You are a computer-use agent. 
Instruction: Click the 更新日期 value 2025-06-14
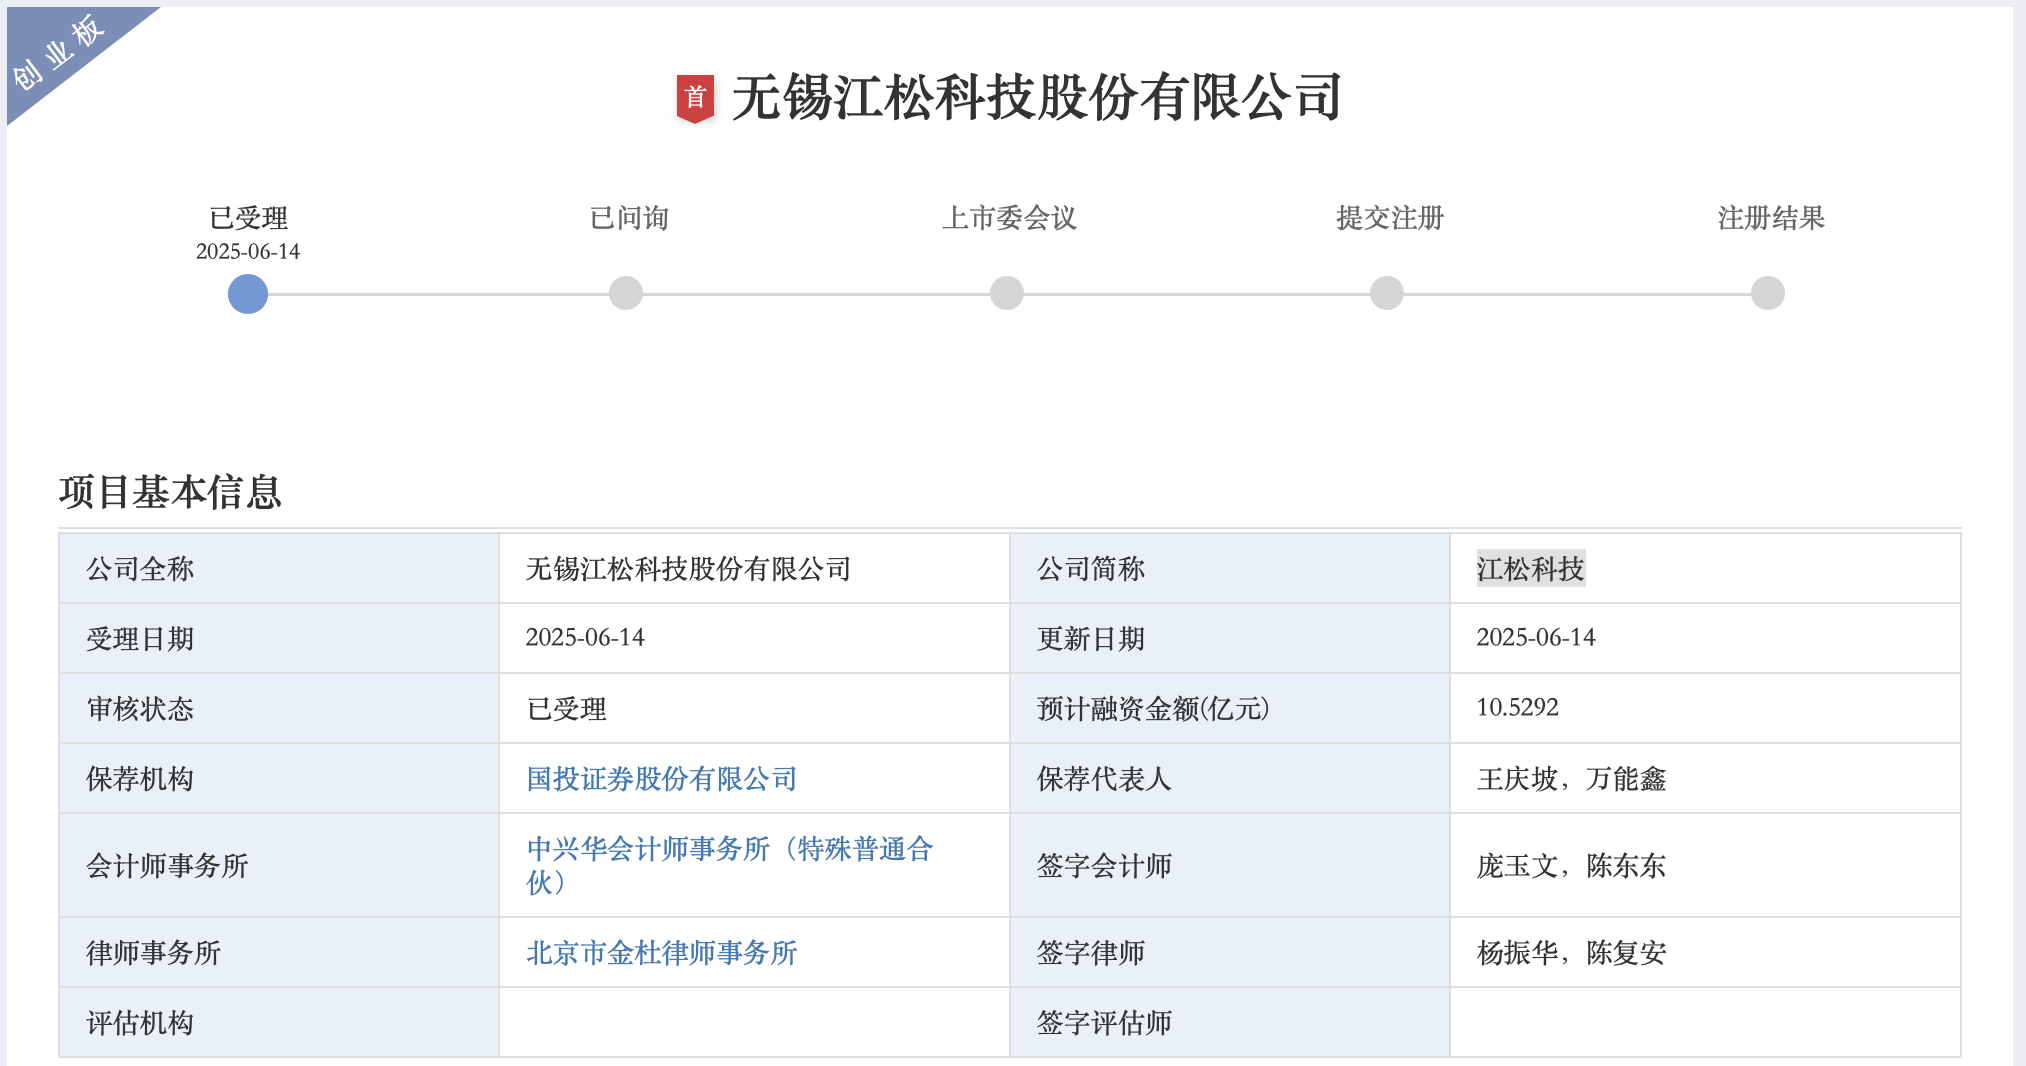(1536, 638)
